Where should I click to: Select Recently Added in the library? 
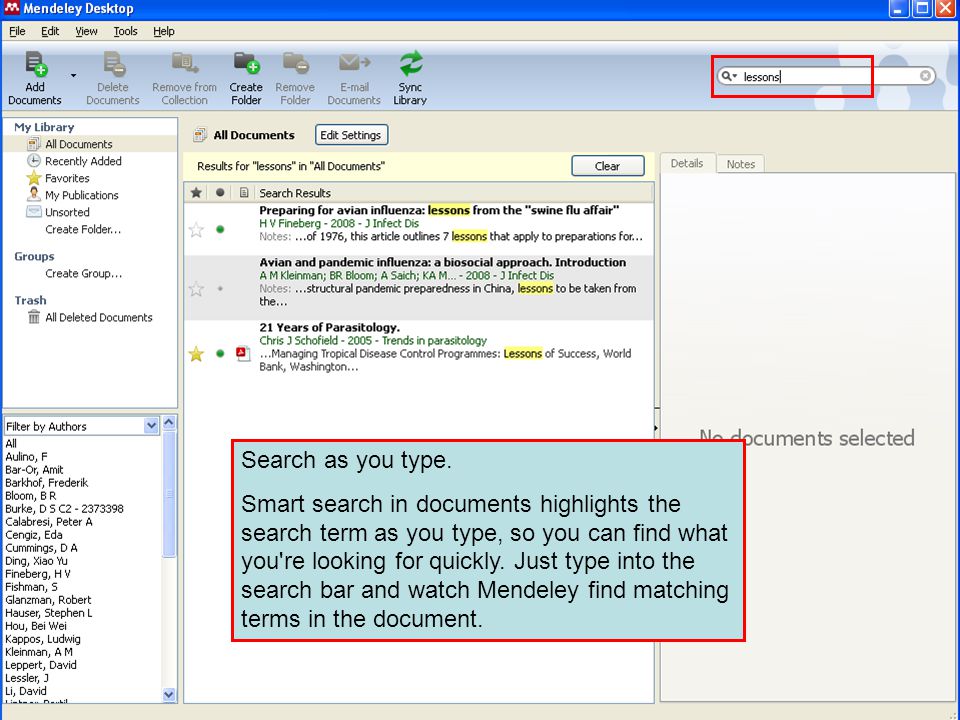click(x=83, y=161)
